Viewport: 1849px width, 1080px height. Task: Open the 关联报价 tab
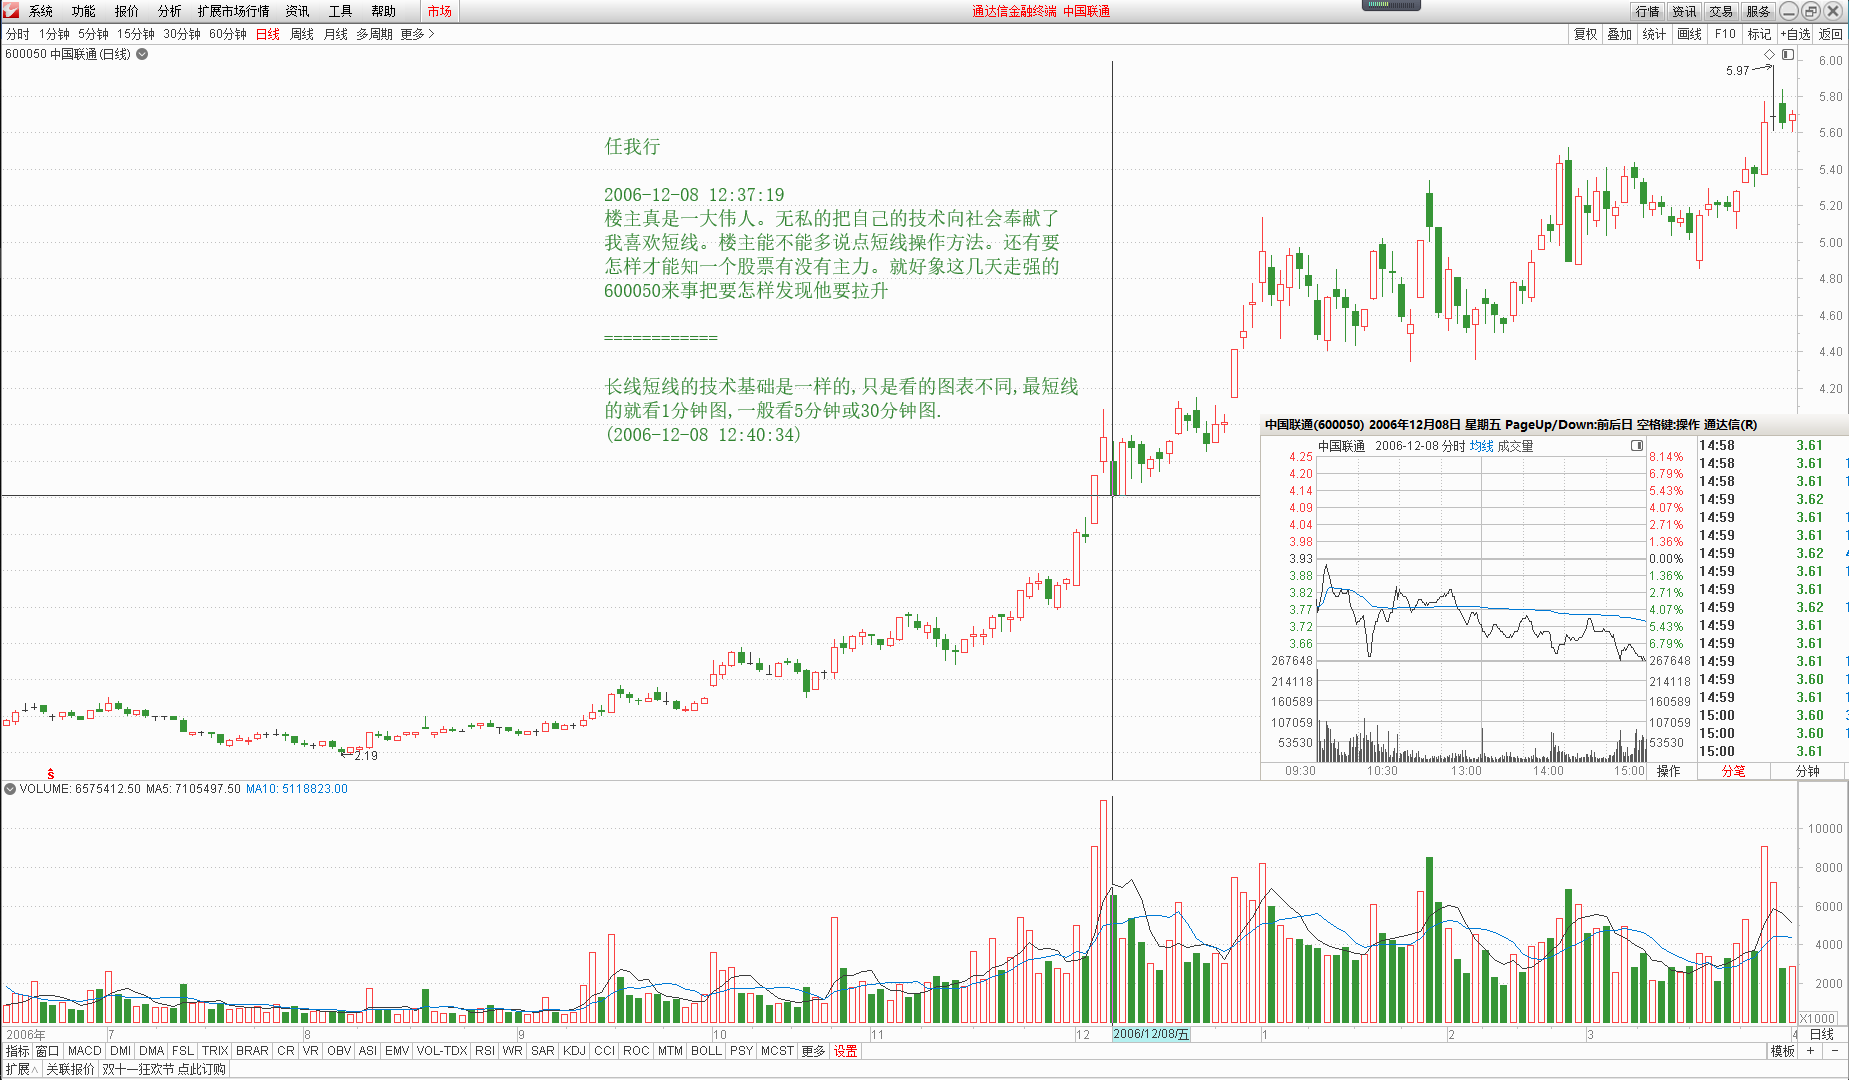click(70, 1069)
